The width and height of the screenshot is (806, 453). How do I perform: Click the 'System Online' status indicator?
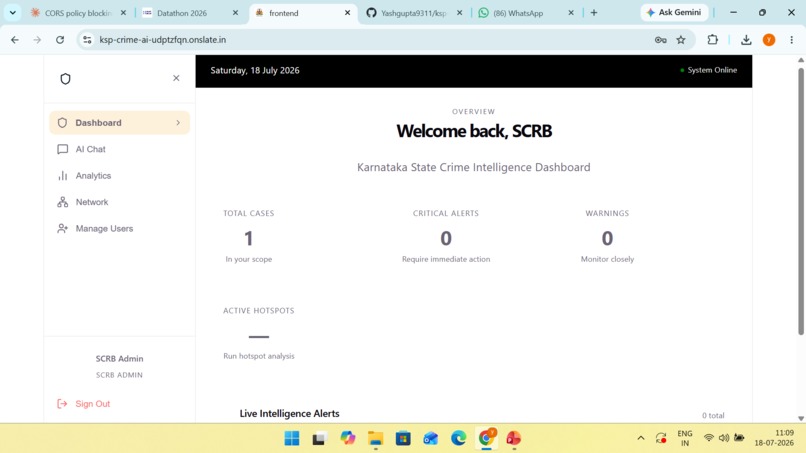pyautogui.click(x=708, y=70)
